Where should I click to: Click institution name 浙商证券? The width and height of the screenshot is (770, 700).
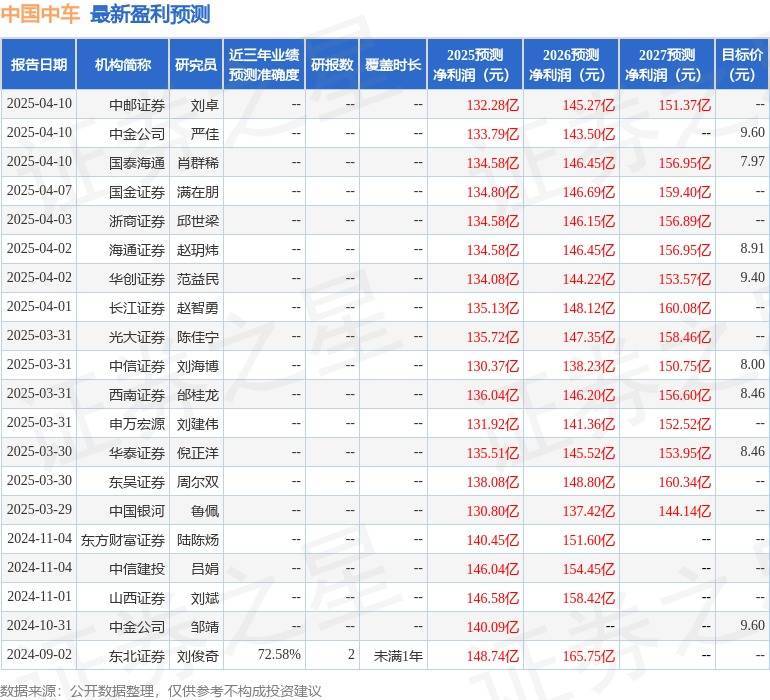pyautogui.click(x=137, y=221)
